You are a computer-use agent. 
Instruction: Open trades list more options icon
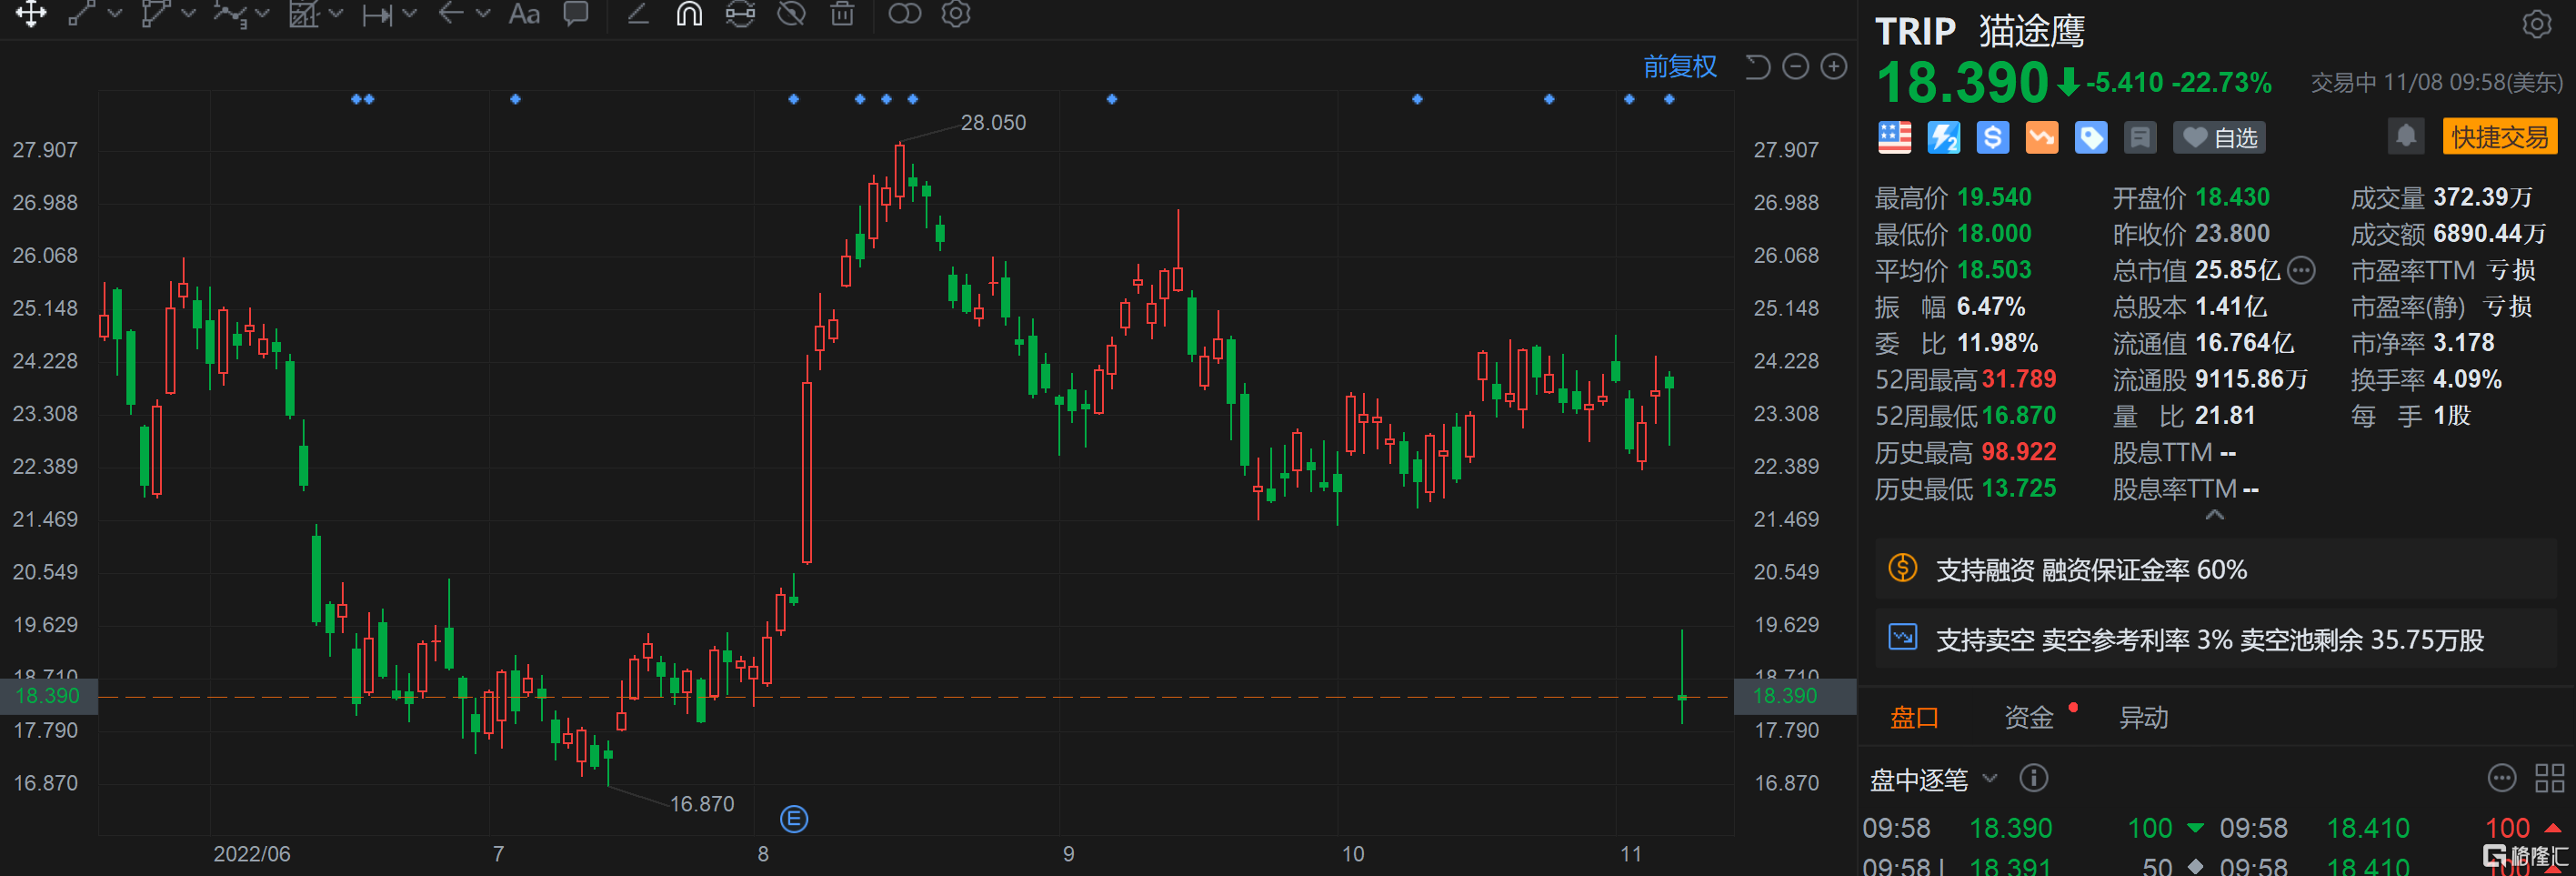(2502, 778)
